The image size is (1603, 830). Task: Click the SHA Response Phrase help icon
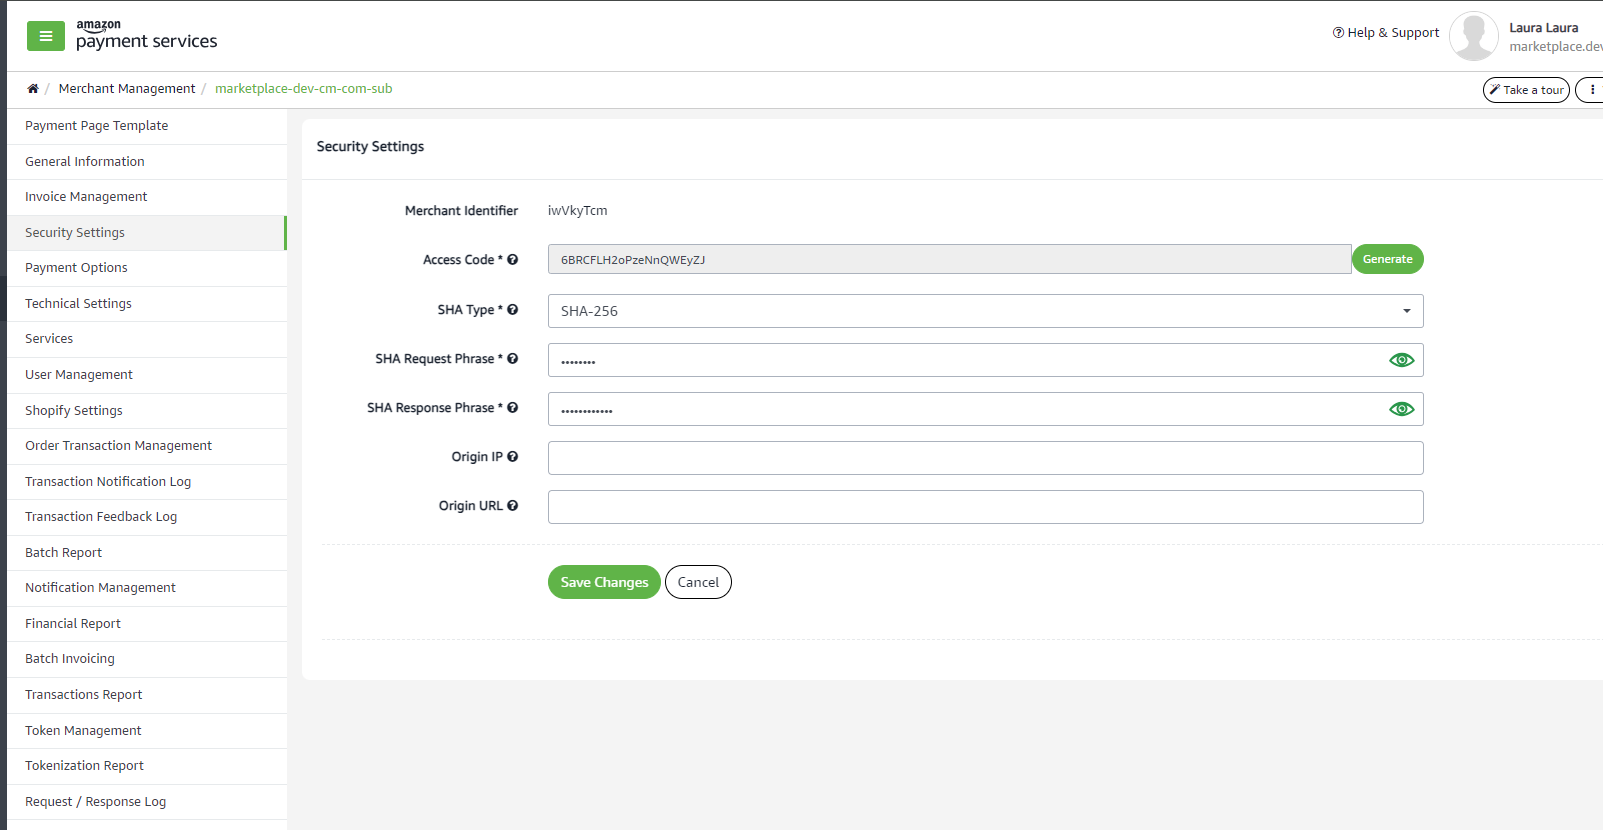[x=513, y=408]
